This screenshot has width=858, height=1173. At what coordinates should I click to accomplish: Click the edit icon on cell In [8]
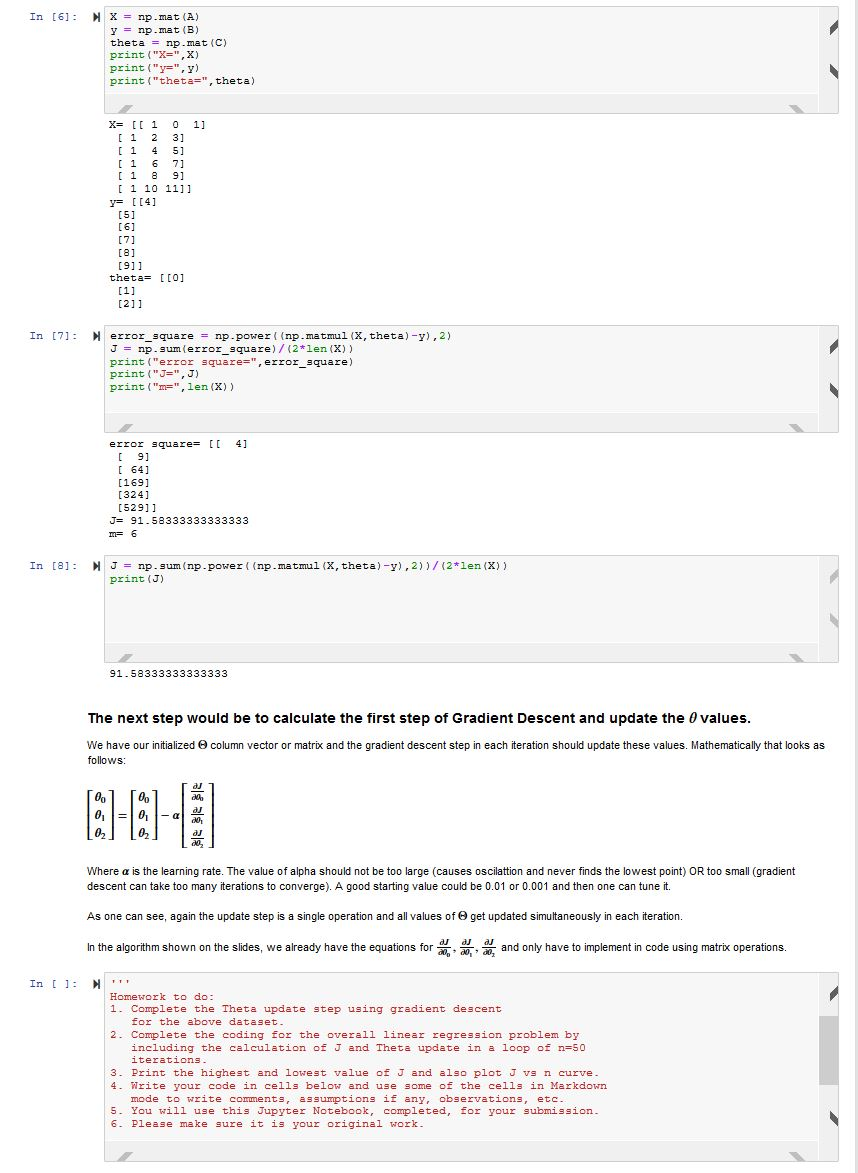(x=833, y=575)
